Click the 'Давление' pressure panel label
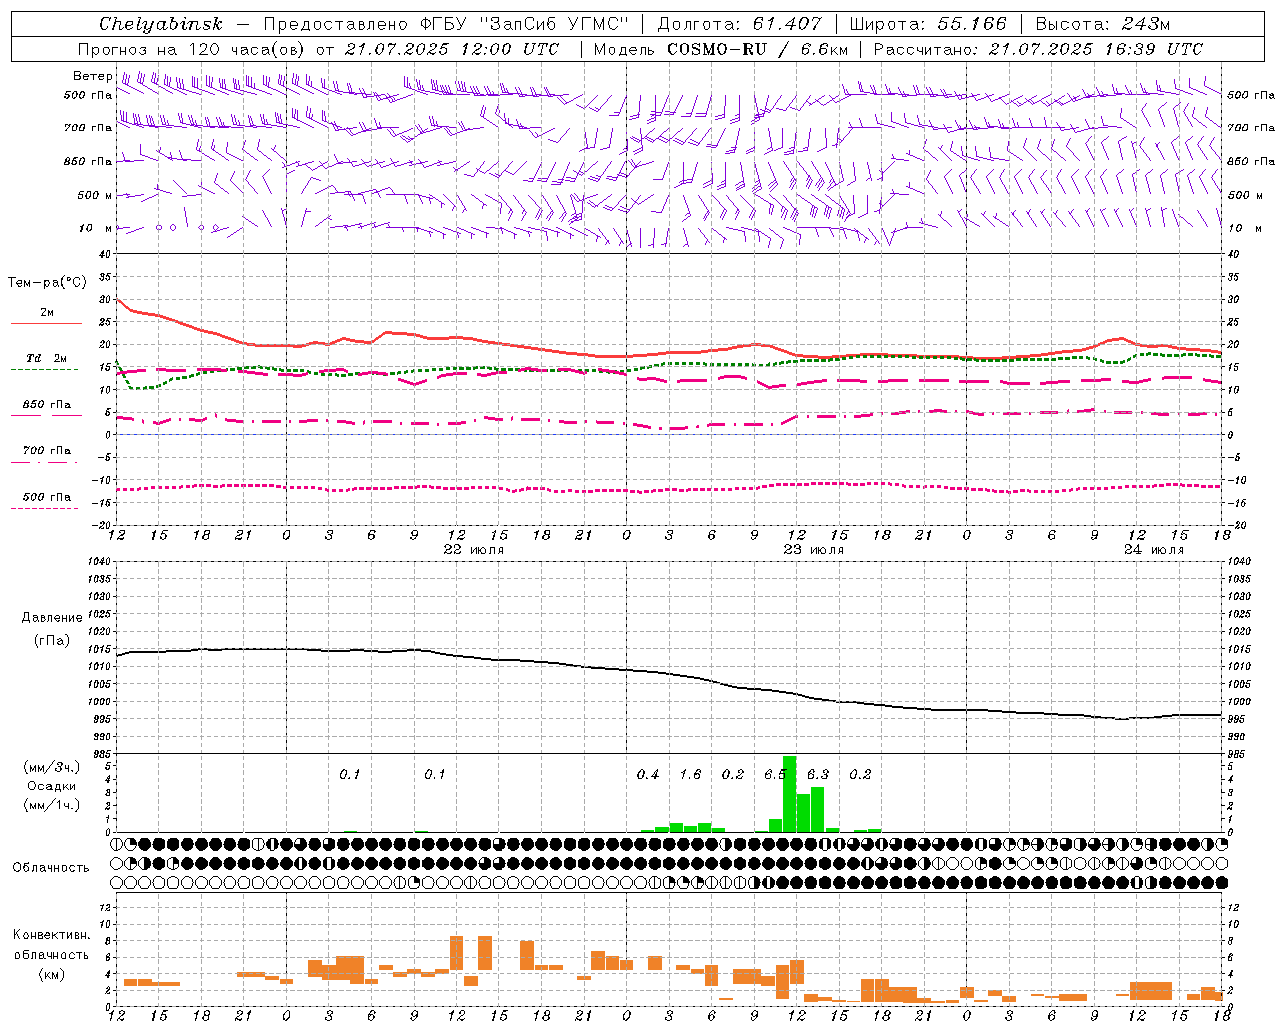The width and height of the screenshot is (1280, 1024). [x=52, y=618]
